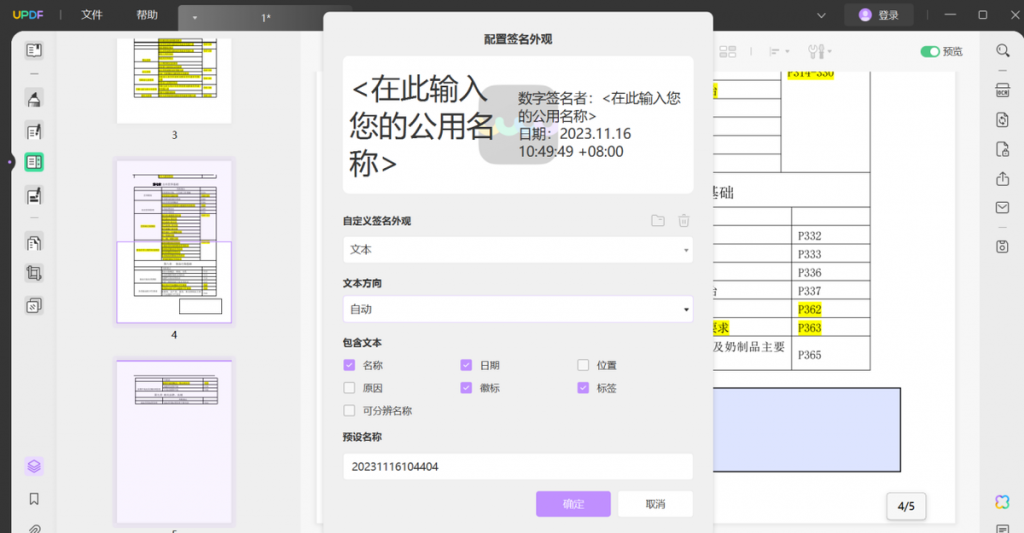
Task: Select page 5 thumbnail
Action: coord(174,442)
